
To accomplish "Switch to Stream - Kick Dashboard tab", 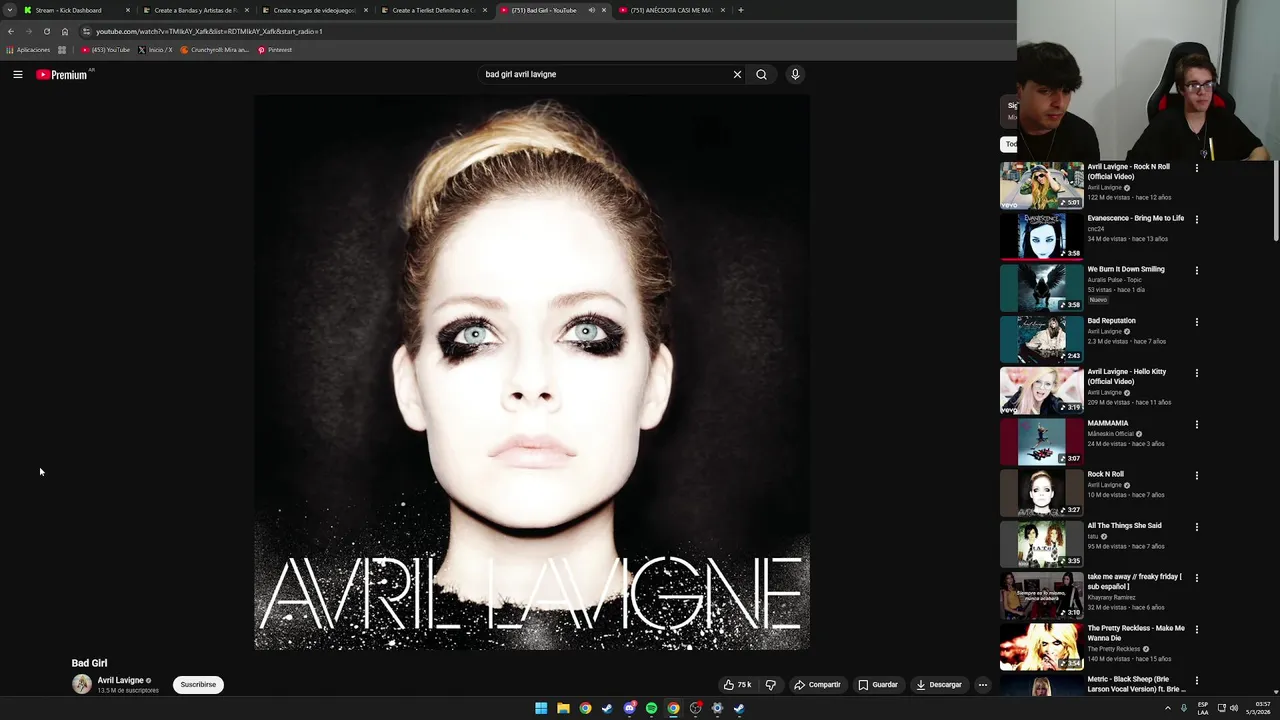I will click(x=76, y=10).
